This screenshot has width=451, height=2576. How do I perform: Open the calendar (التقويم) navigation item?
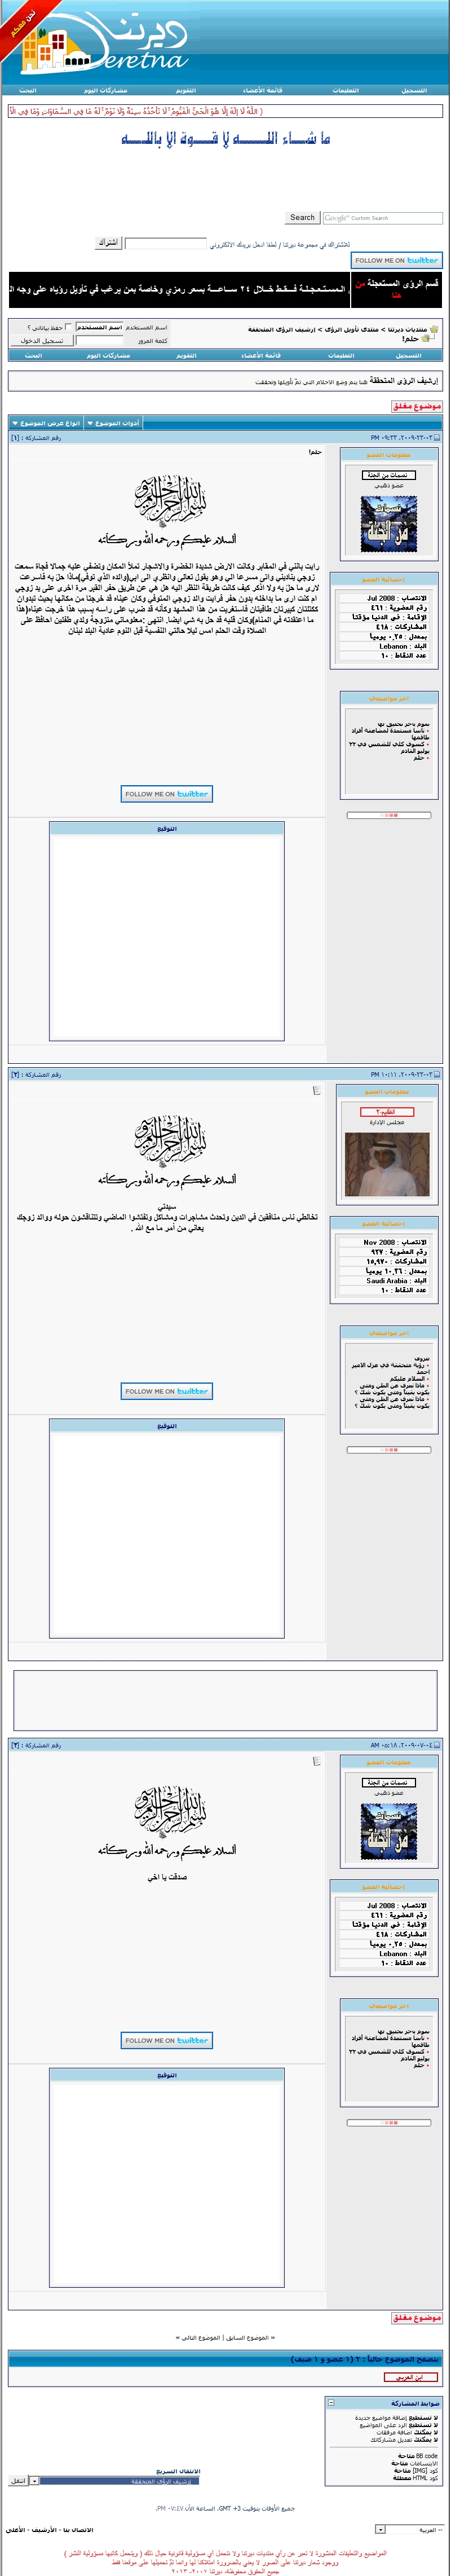pyautogui.click(x=186, y=90)
